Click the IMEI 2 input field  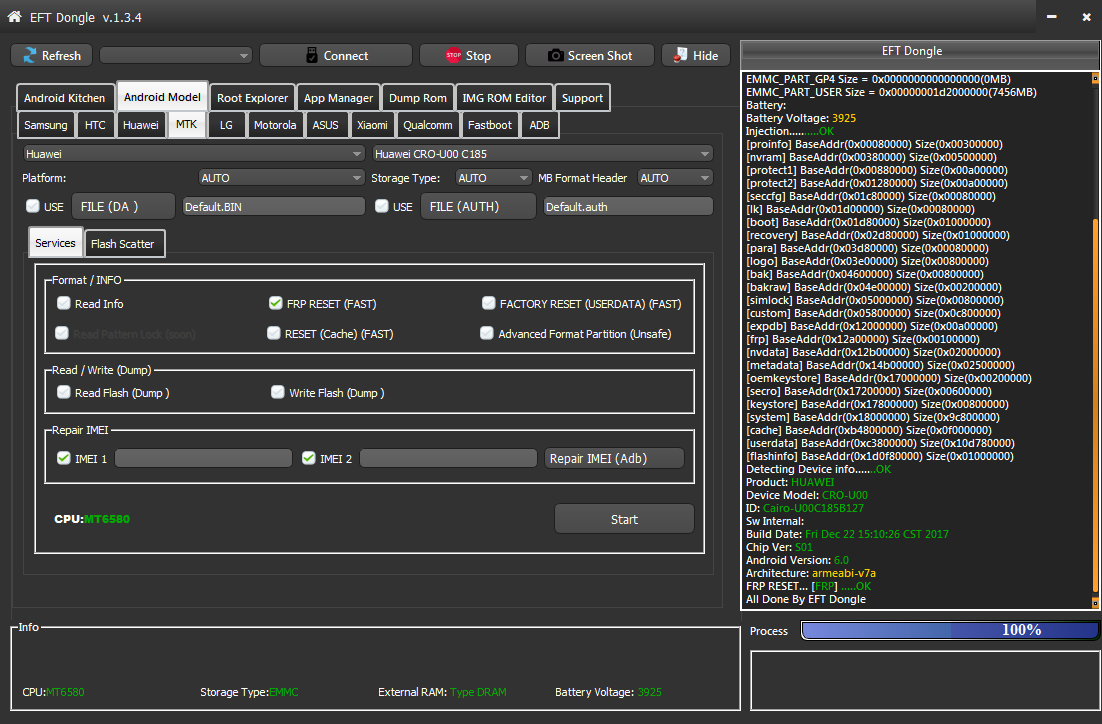[448, 458]
